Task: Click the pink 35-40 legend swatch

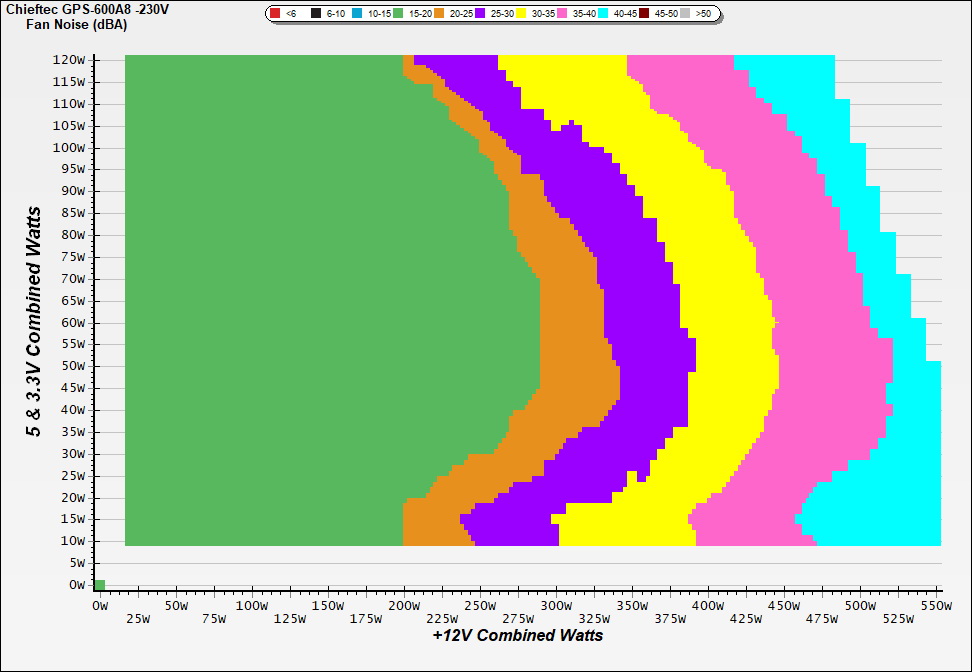Action: (x=563, y=14)
